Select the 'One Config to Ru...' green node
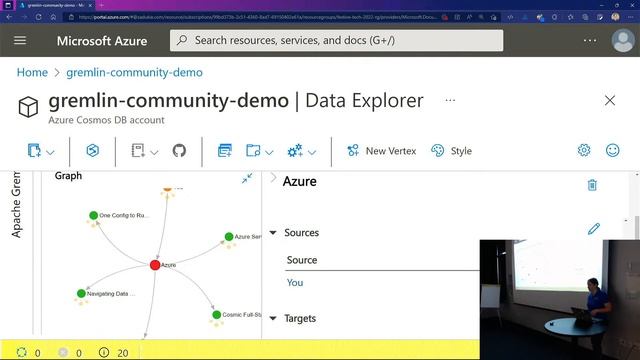 [x=93, y=215]
